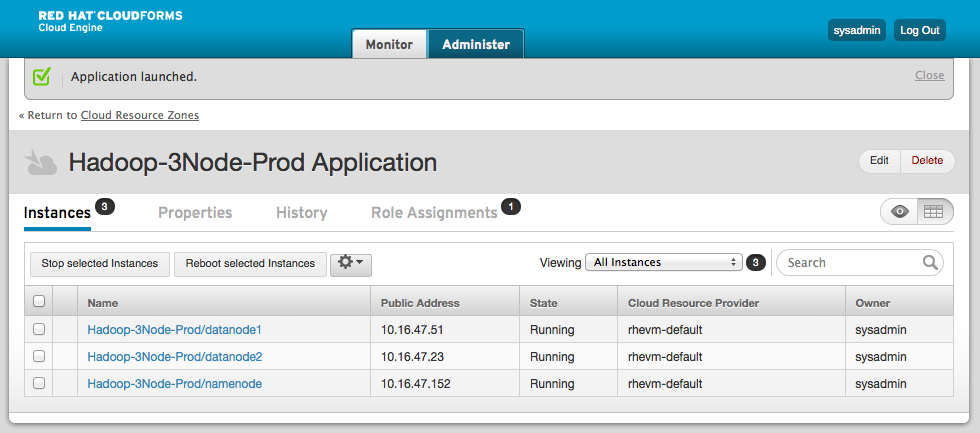This screenshot has width=980, height=433.
Task: Open the All Instances viewing dropdown
Action: 662,263
